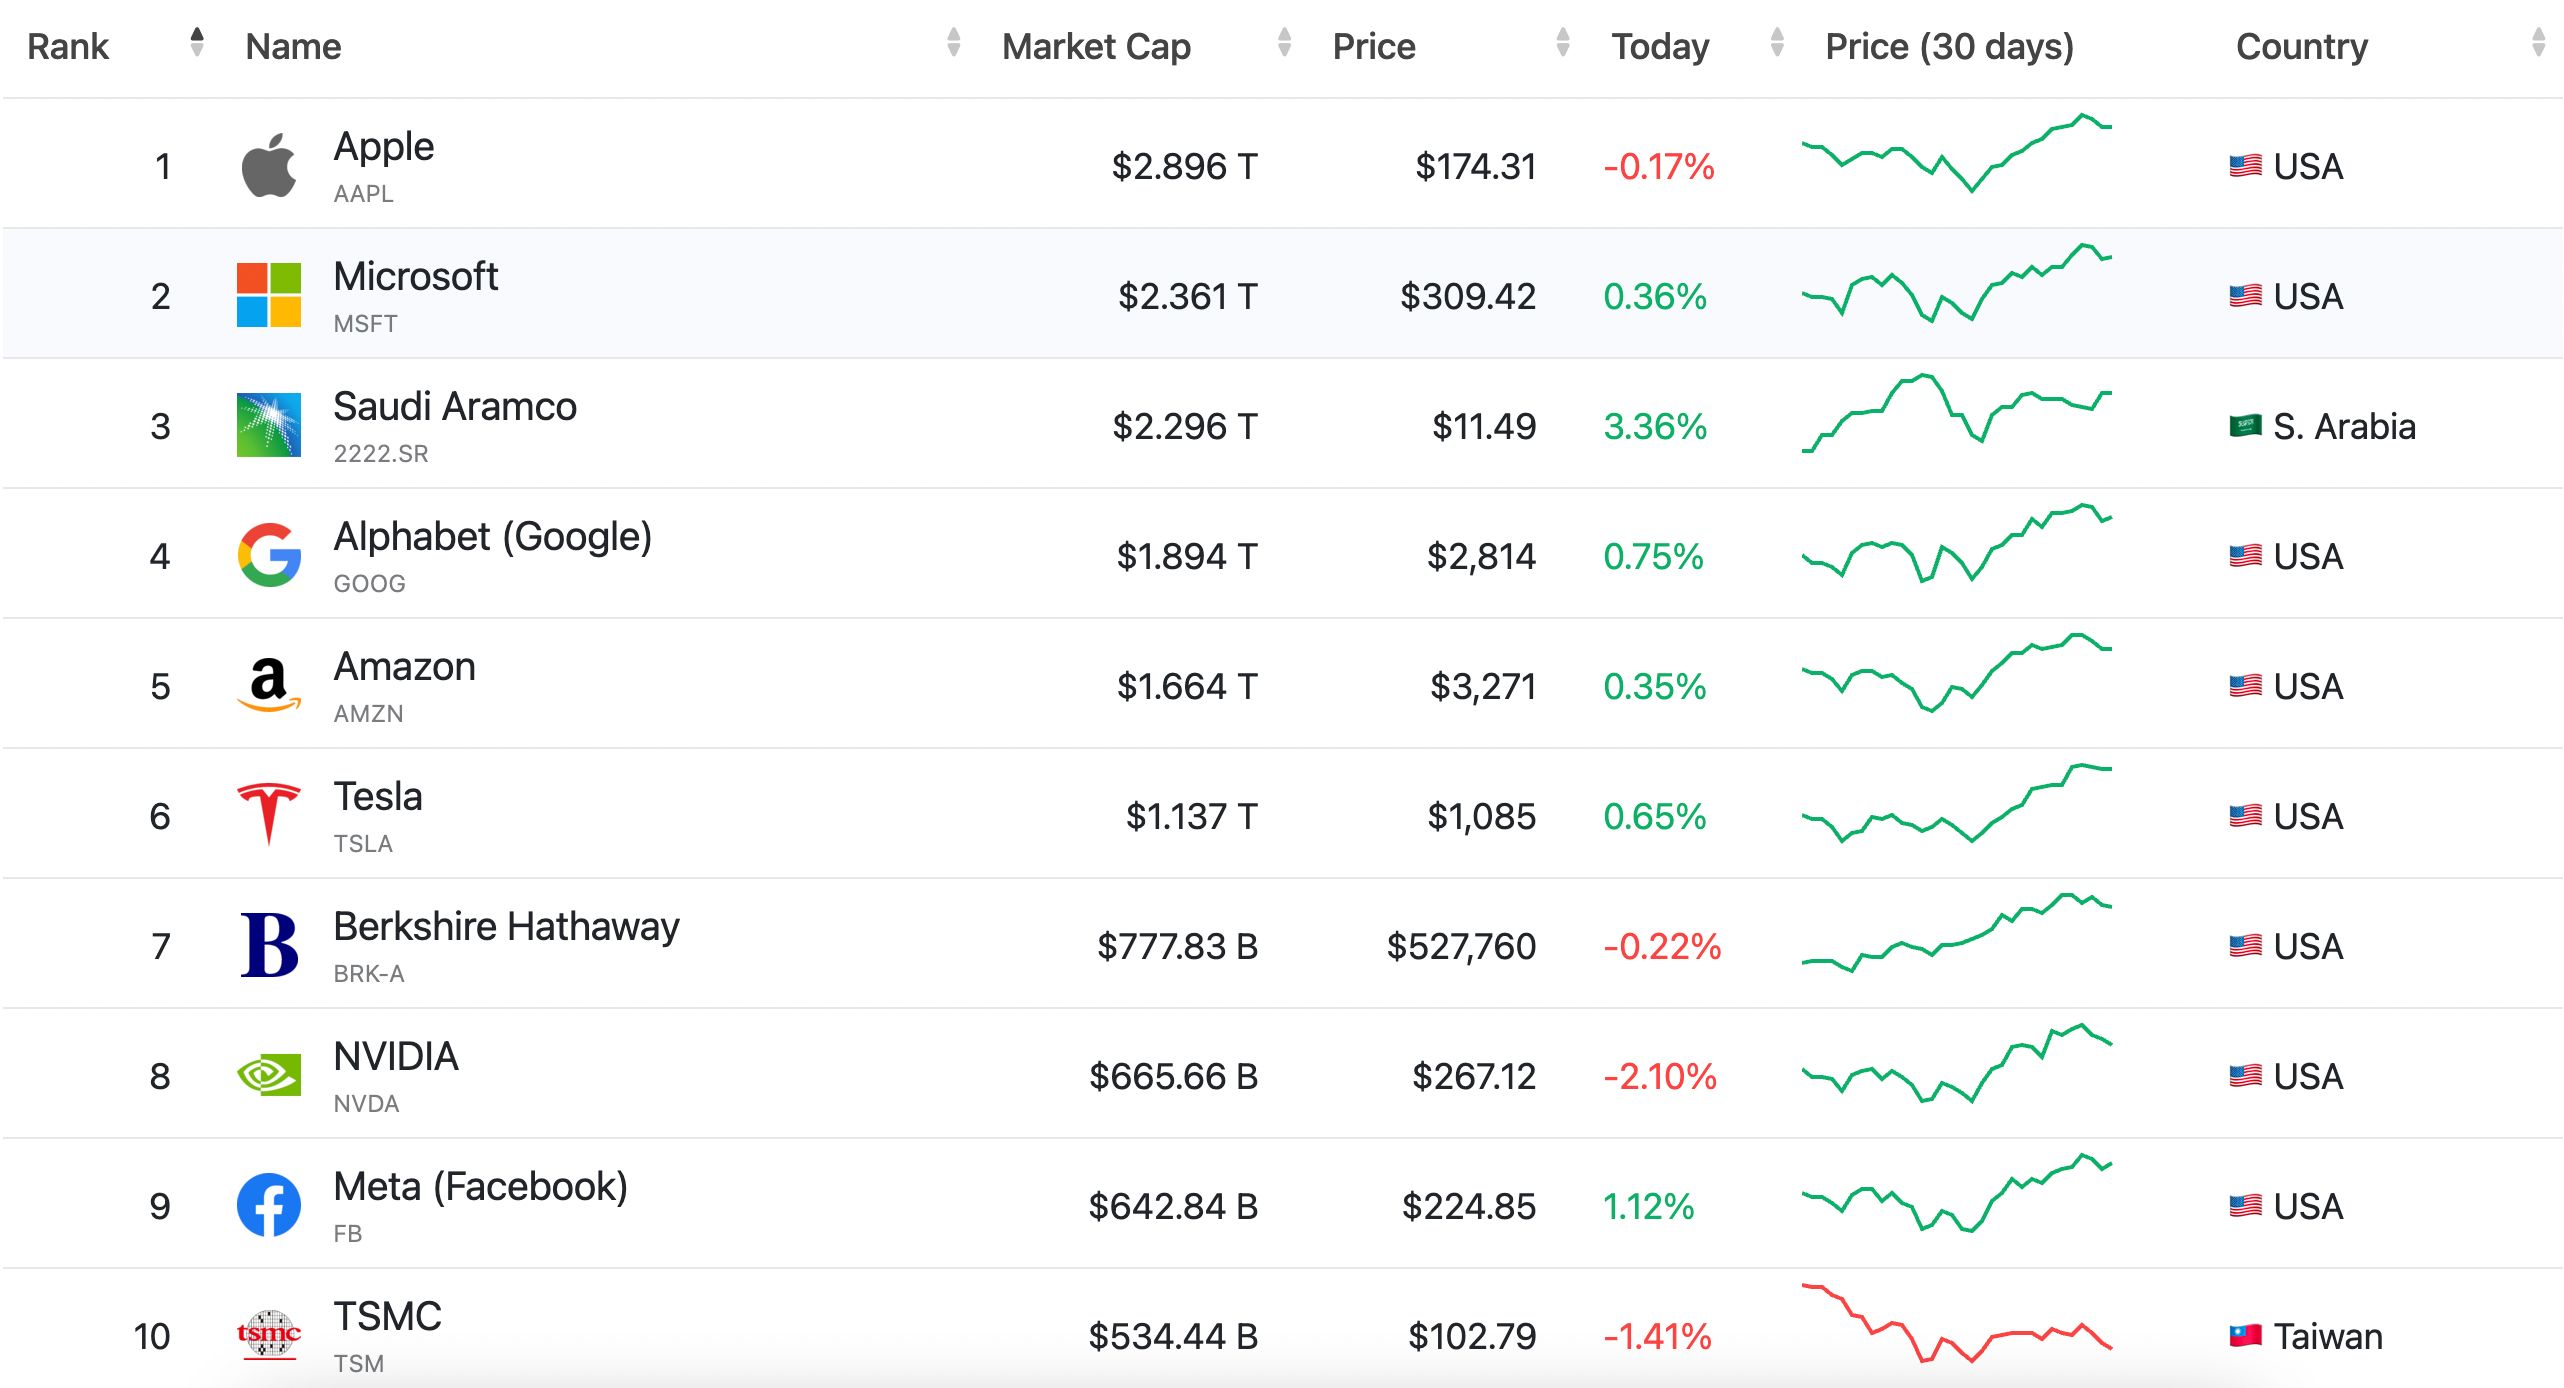Click the $527,760 price value
The height and width of the screenshot is (1388, 2564).
point(1460,946)
